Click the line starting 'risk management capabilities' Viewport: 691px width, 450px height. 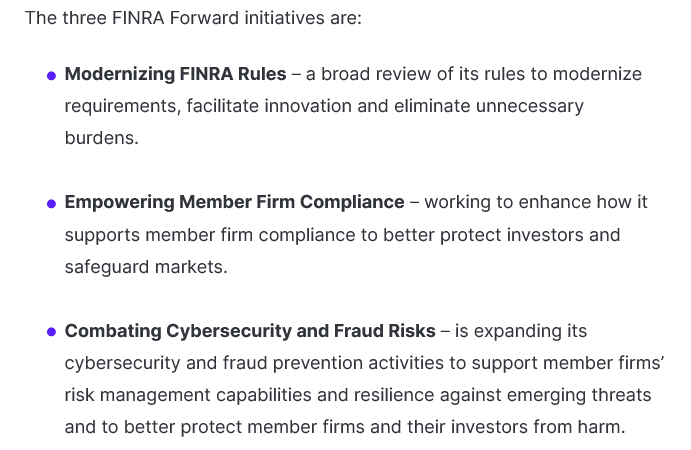point(358,395)
